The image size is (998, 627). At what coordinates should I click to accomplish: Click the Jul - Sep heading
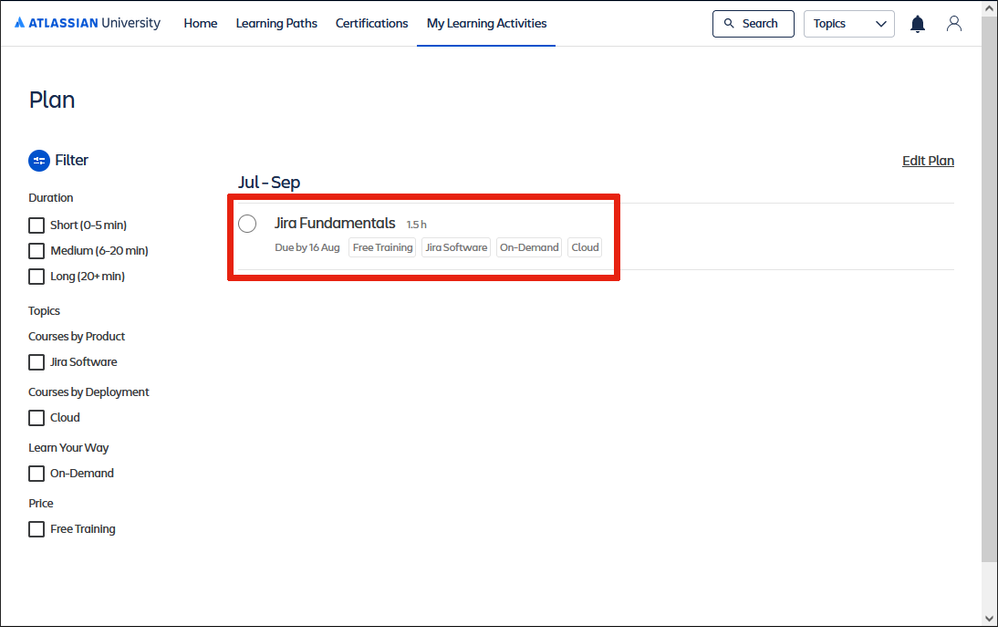269,182
